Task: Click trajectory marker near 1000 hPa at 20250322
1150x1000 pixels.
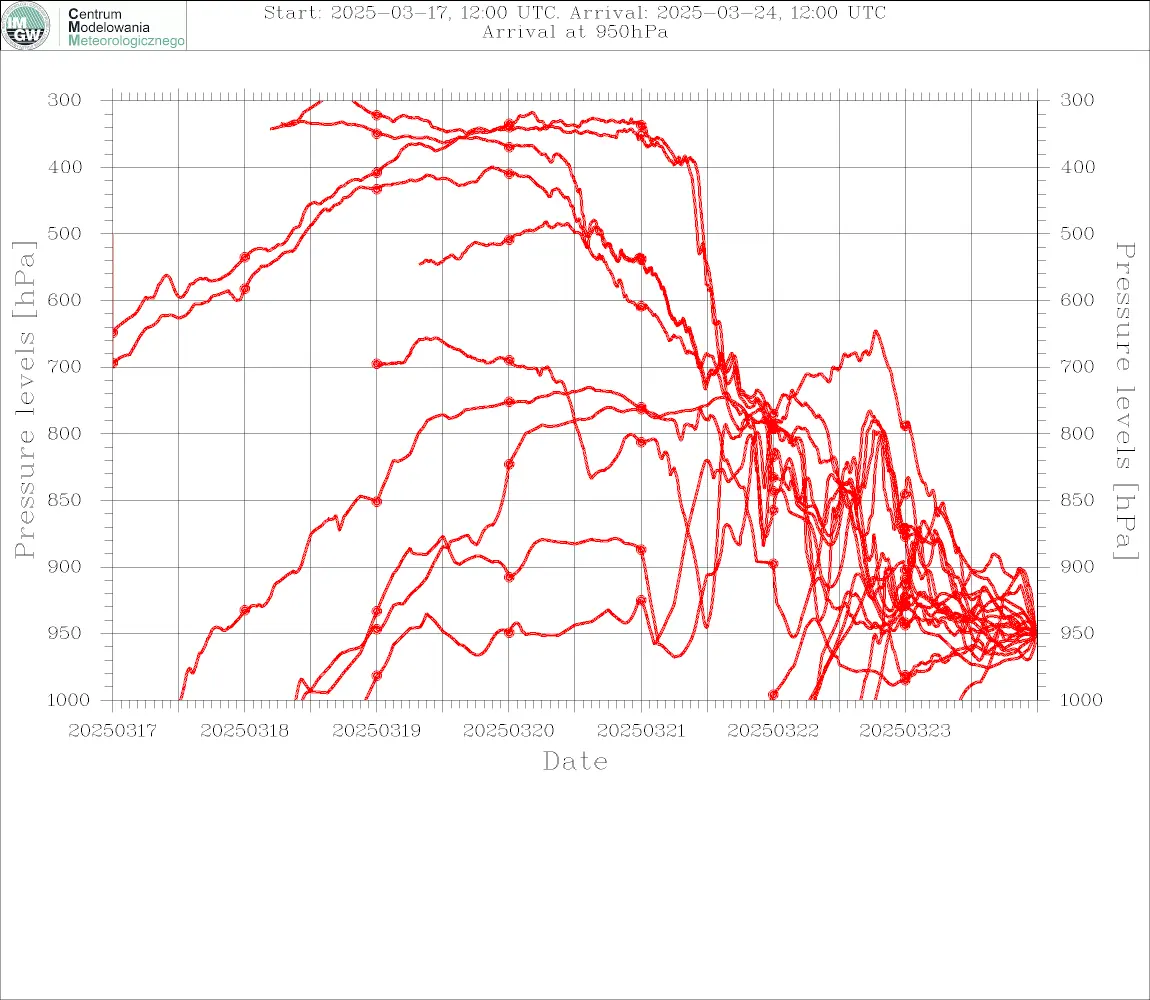Action: point(773,695)
